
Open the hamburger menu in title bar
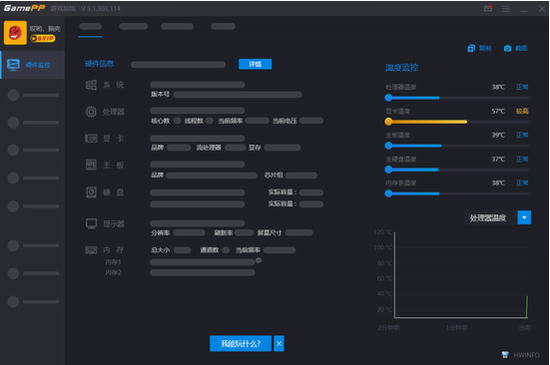(x=506, y=8)
